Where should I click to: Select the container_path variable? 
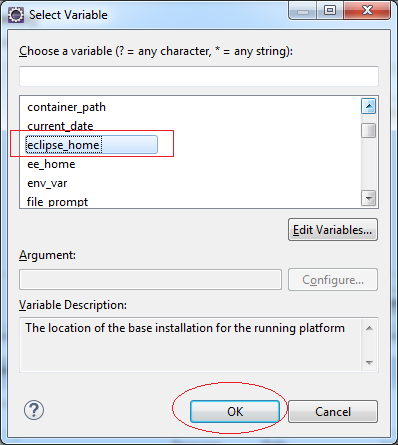66,107
